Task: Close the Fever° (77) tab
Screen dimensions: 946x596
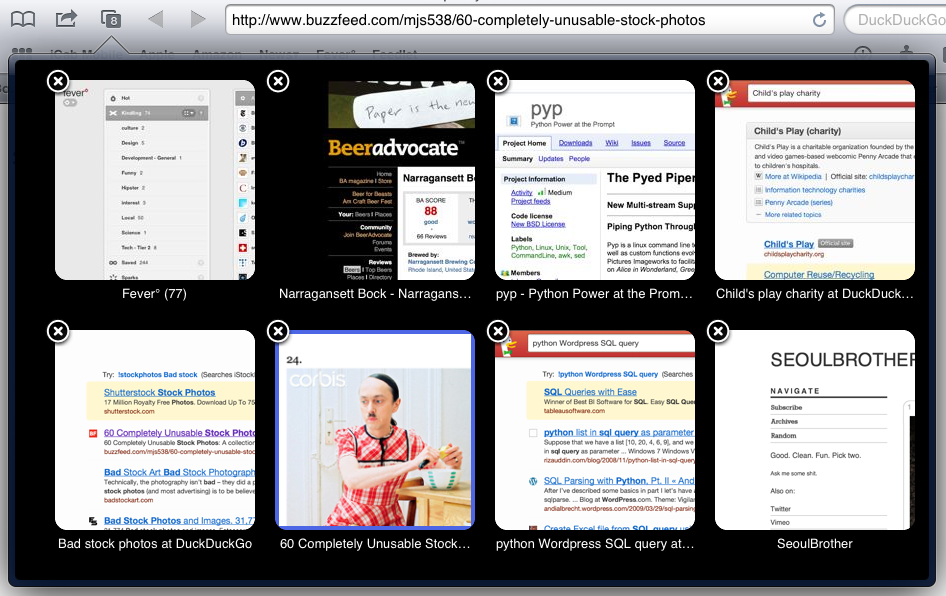Action: tap(58, 81)
